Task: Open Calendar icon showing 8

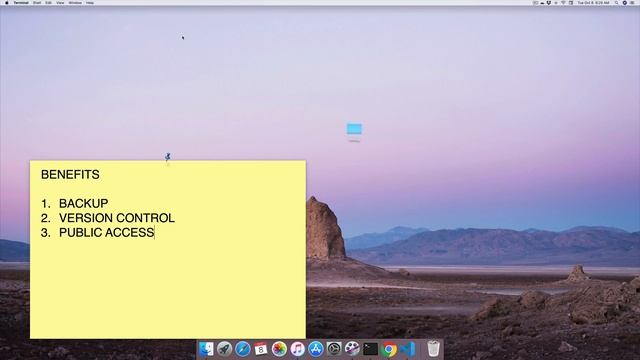Action: click(x=260, y=349)
